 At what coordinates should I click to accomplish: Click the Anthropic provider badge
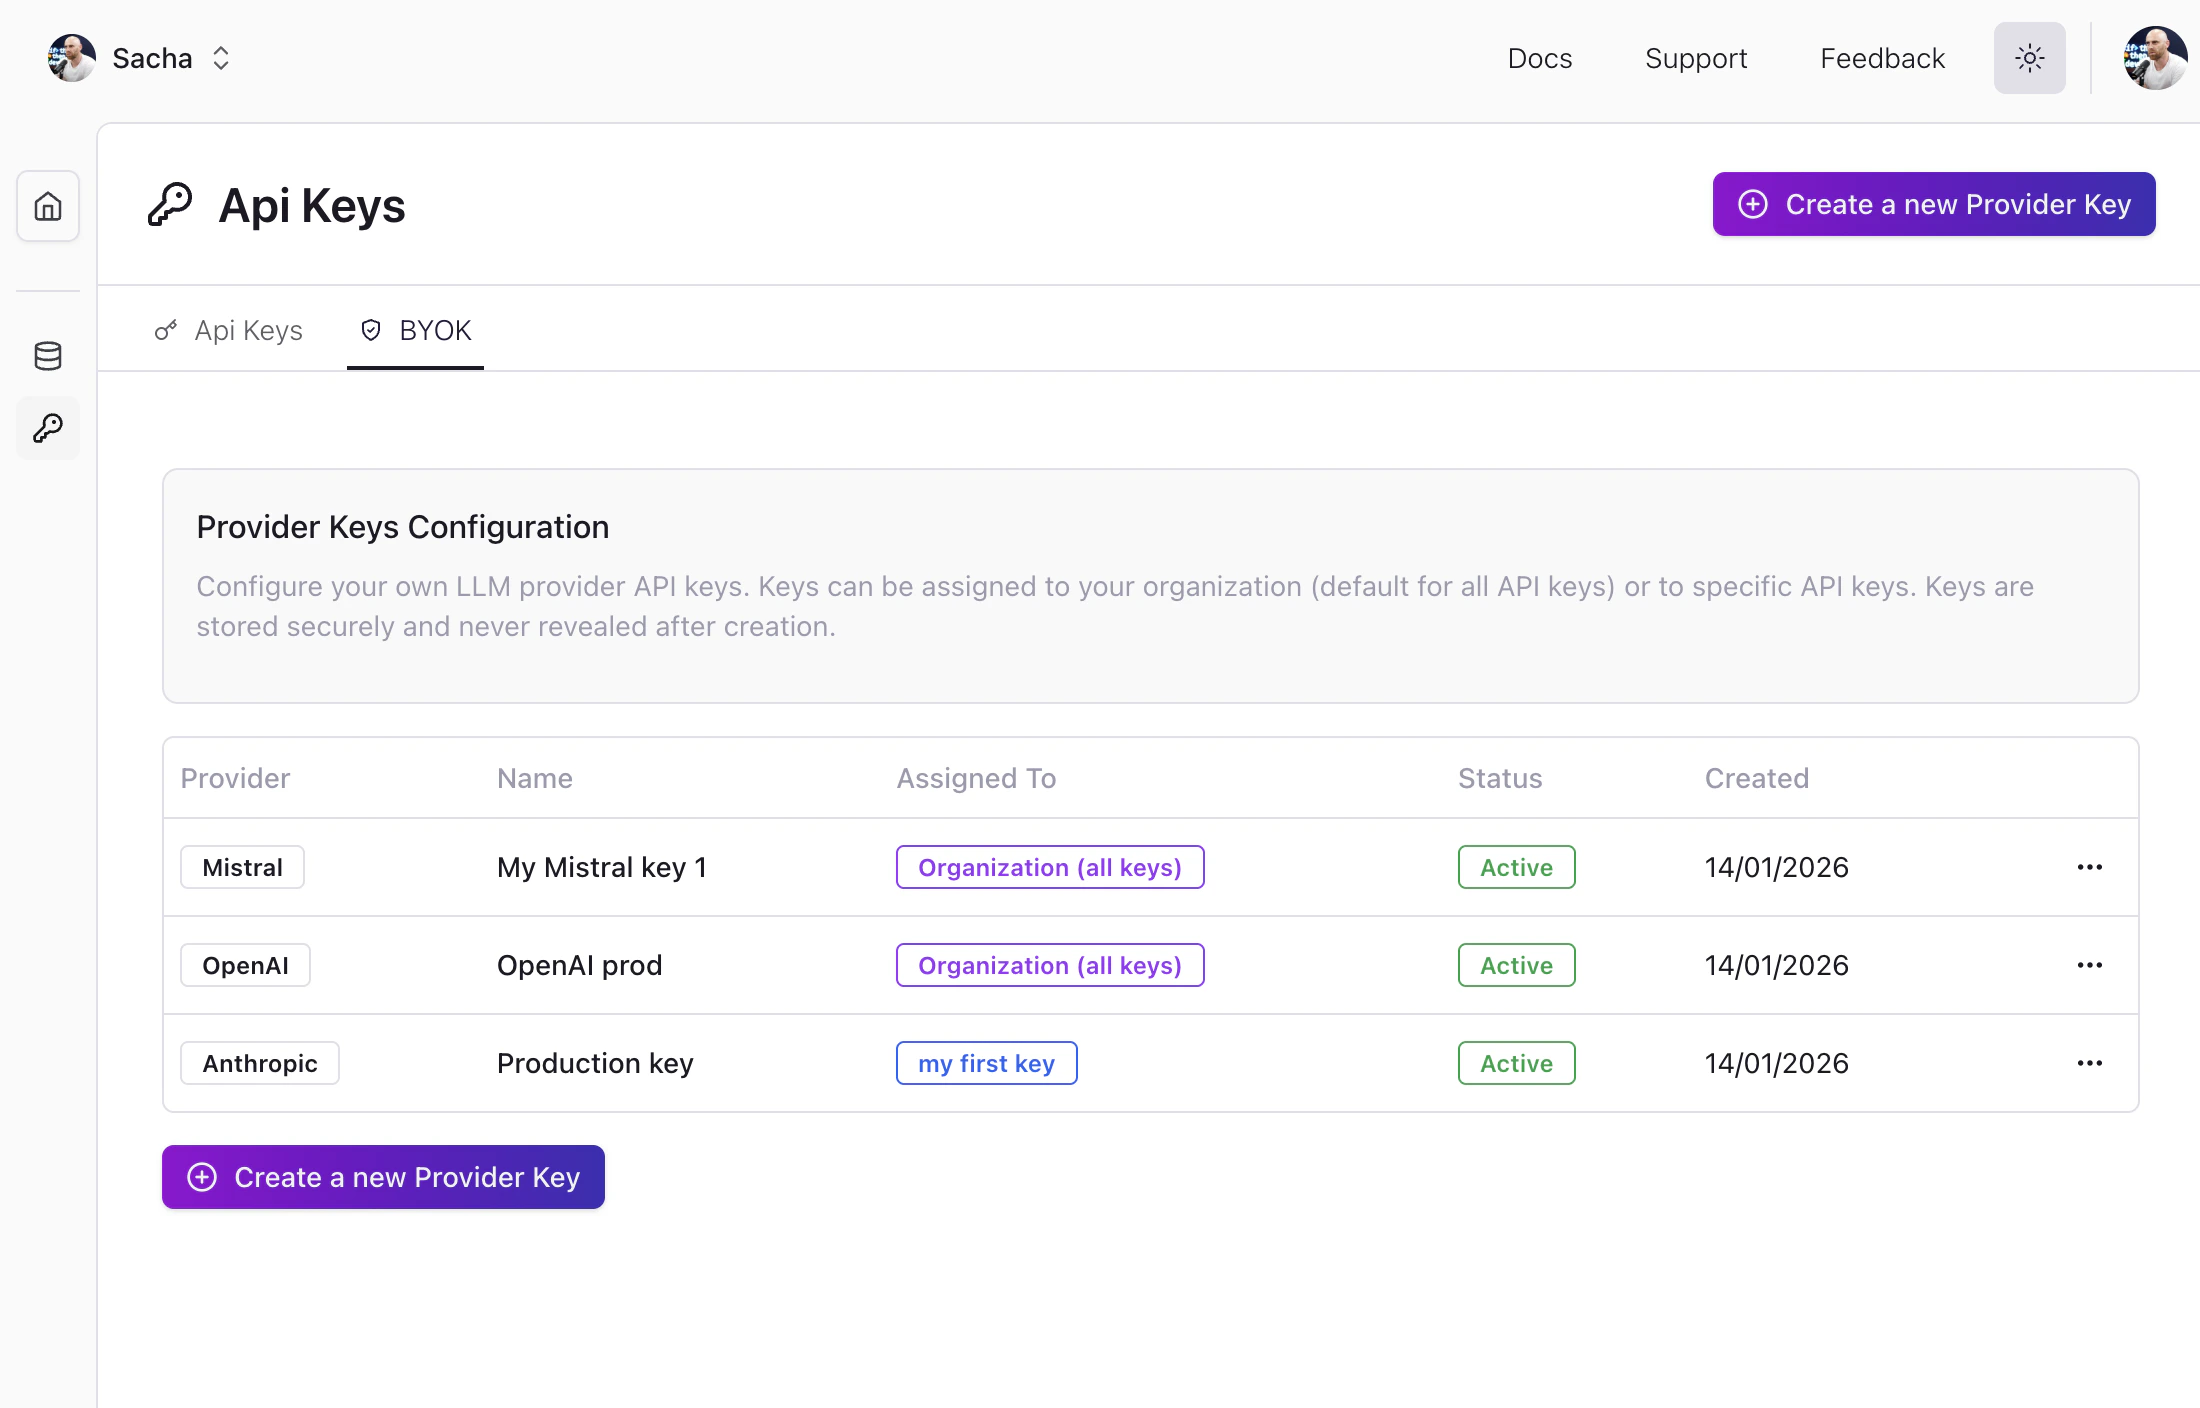coord(259,1063)
